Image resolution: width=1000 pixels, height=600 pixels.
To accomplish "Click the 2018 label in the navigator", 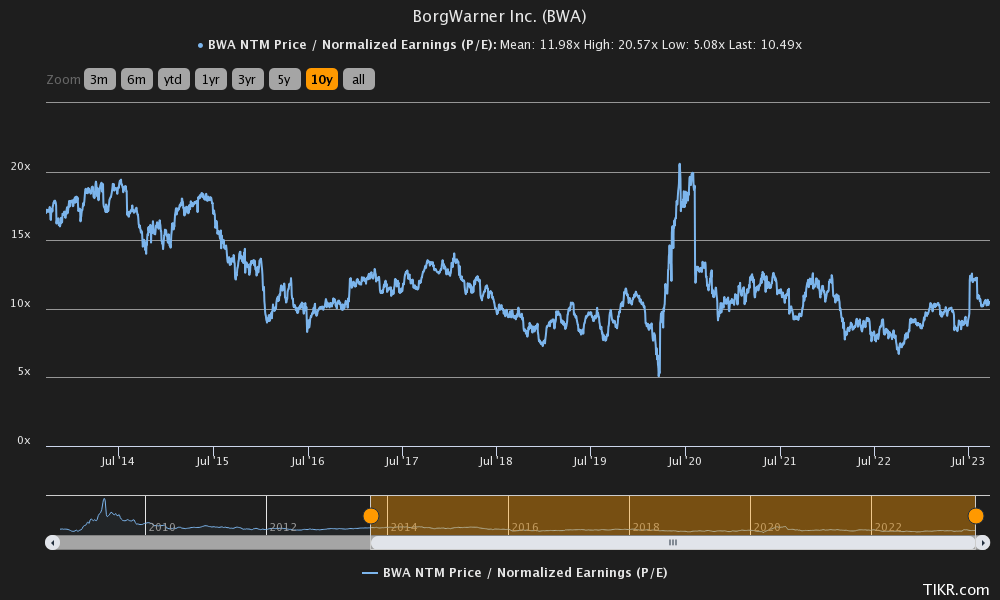I will click(x=646, y=527).
